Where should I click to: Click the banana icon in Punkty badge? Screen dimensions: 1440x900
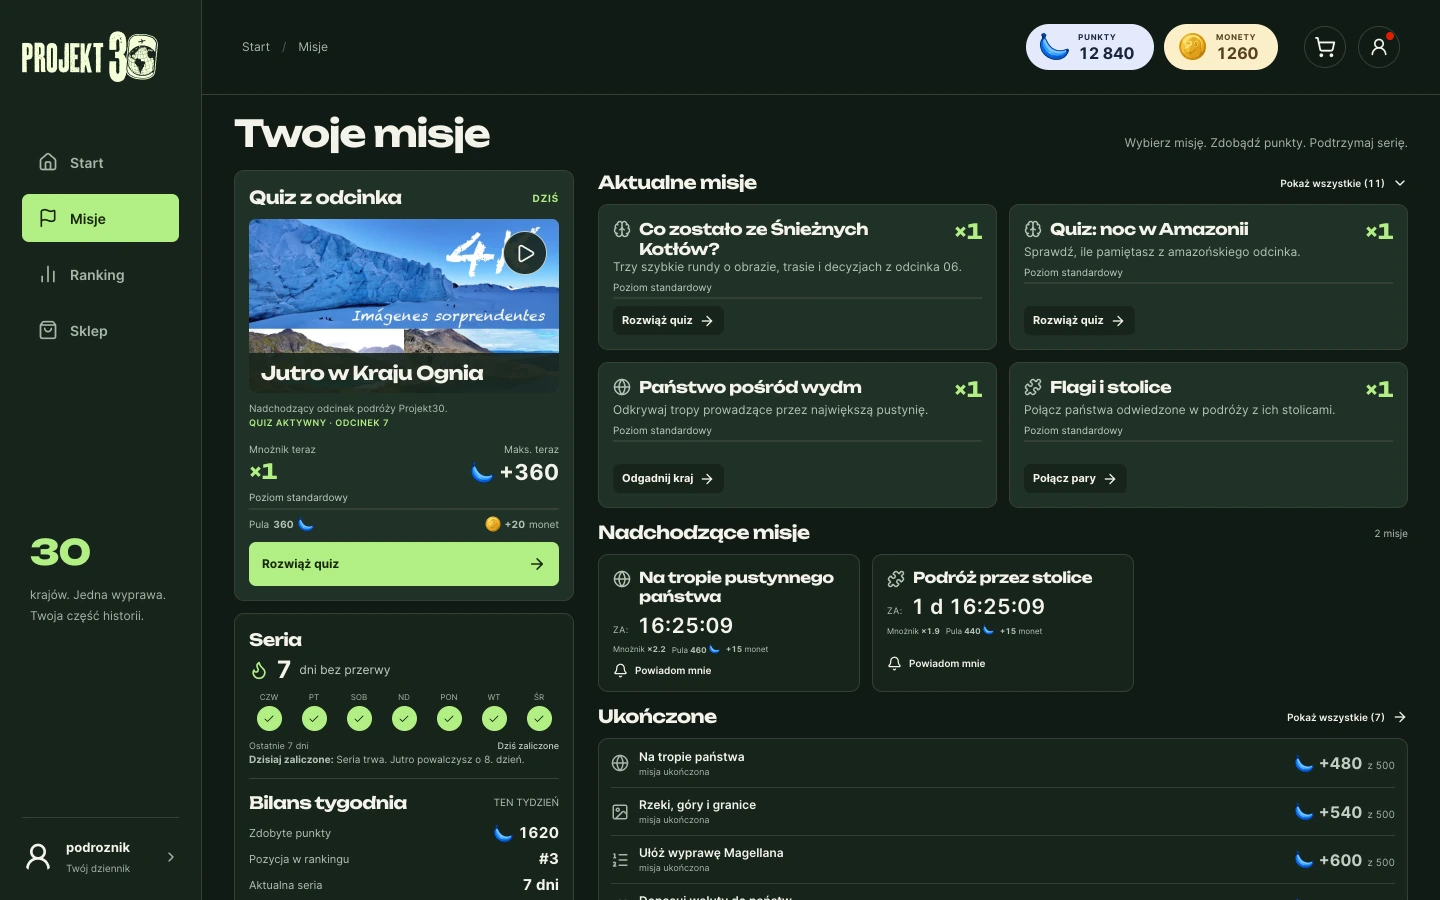1054,47
